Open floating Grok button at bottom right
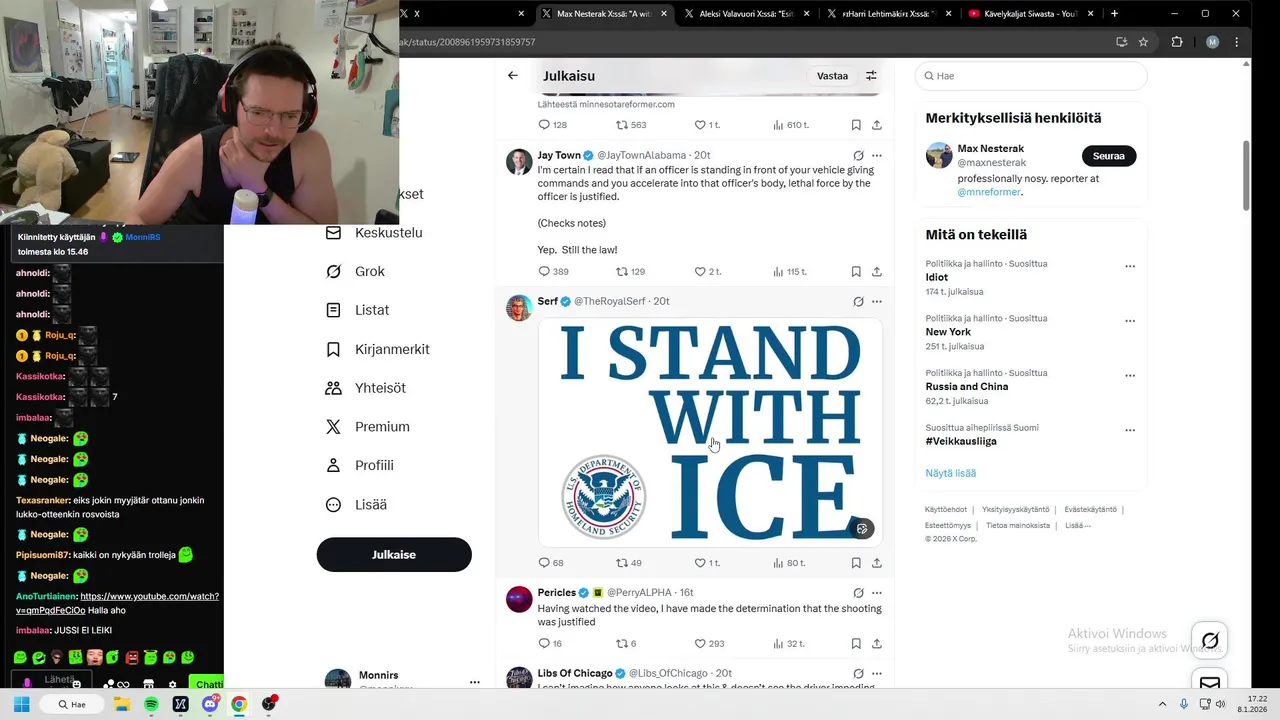This screenshot has height=720, width=1280. tap(1210, 640)
